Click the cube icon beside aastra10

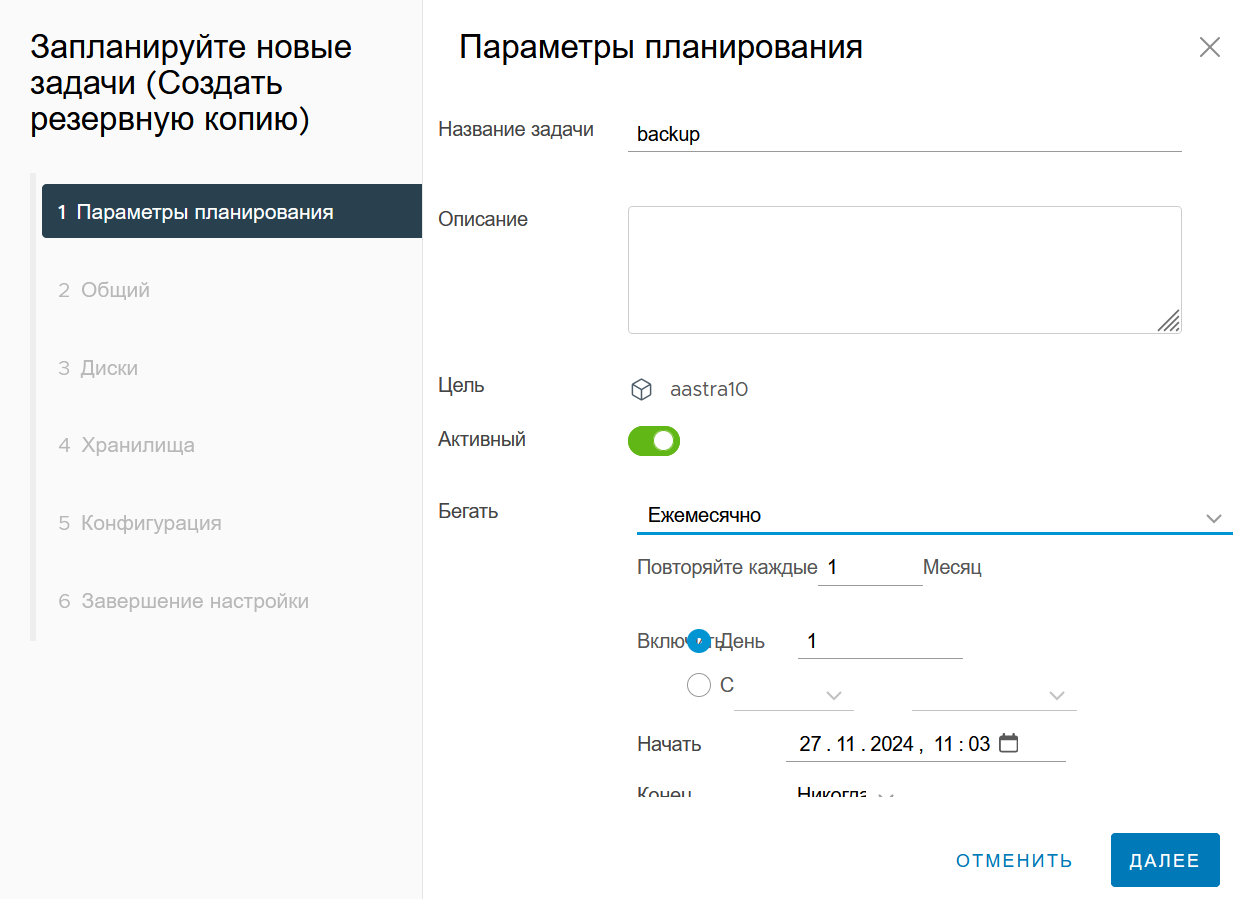click(641, 389)
